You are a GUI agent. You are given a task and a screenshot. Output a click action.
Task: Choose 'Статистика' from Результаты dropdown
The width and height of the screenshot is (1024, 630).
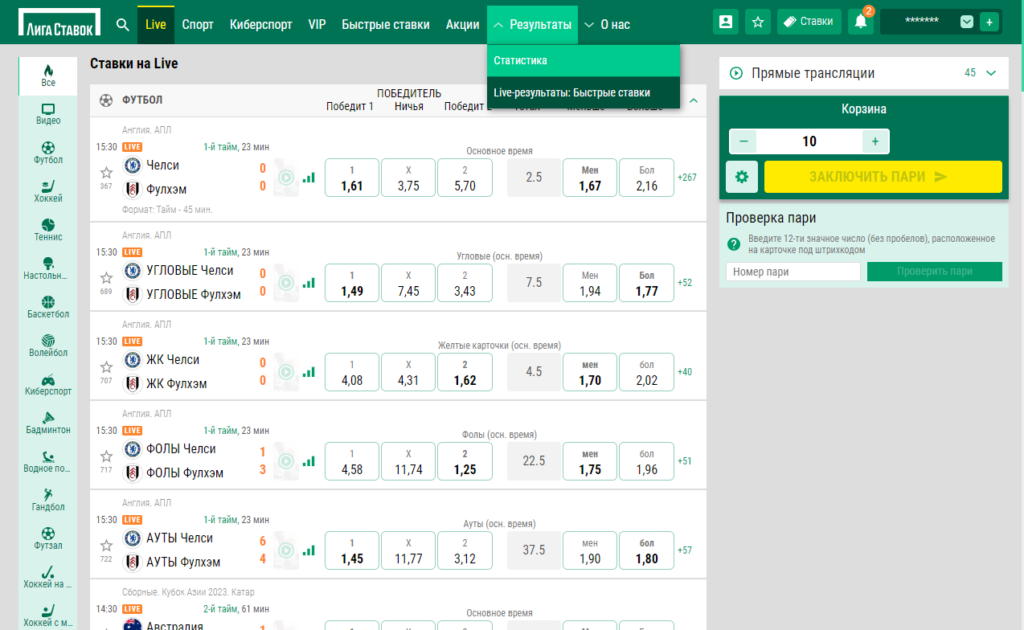583,61
